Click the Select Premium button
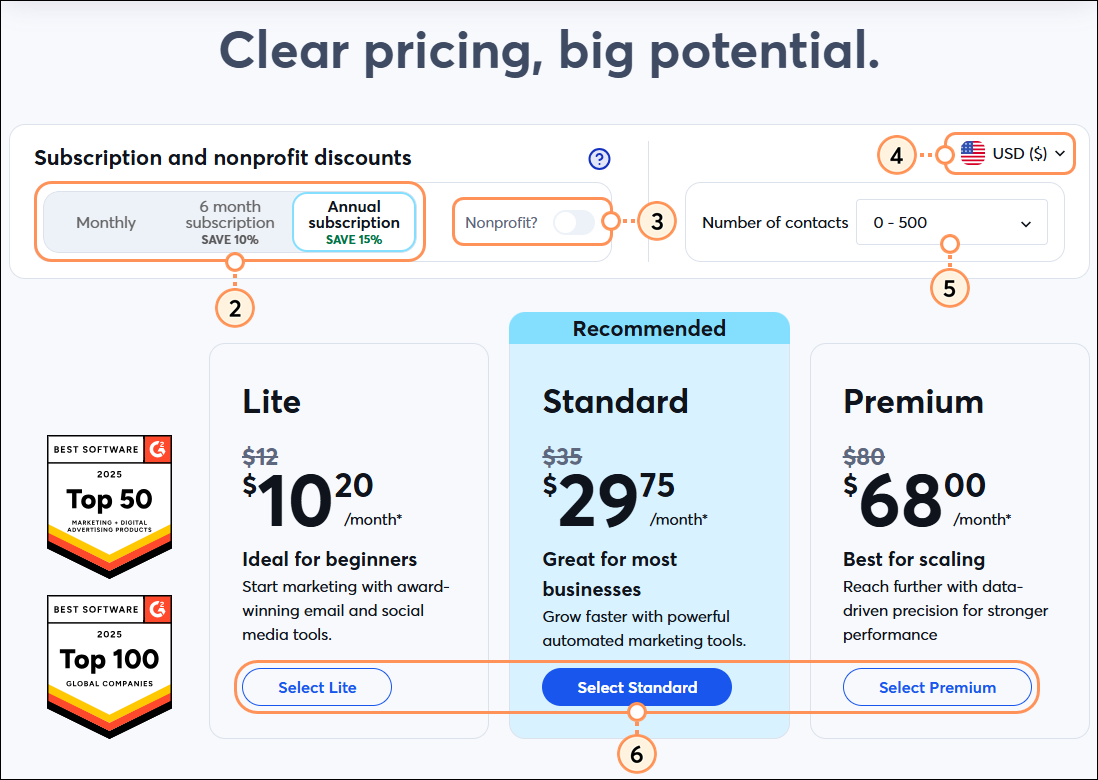Viewport: 1098px width, 780px height. click(x=938, y=687)
